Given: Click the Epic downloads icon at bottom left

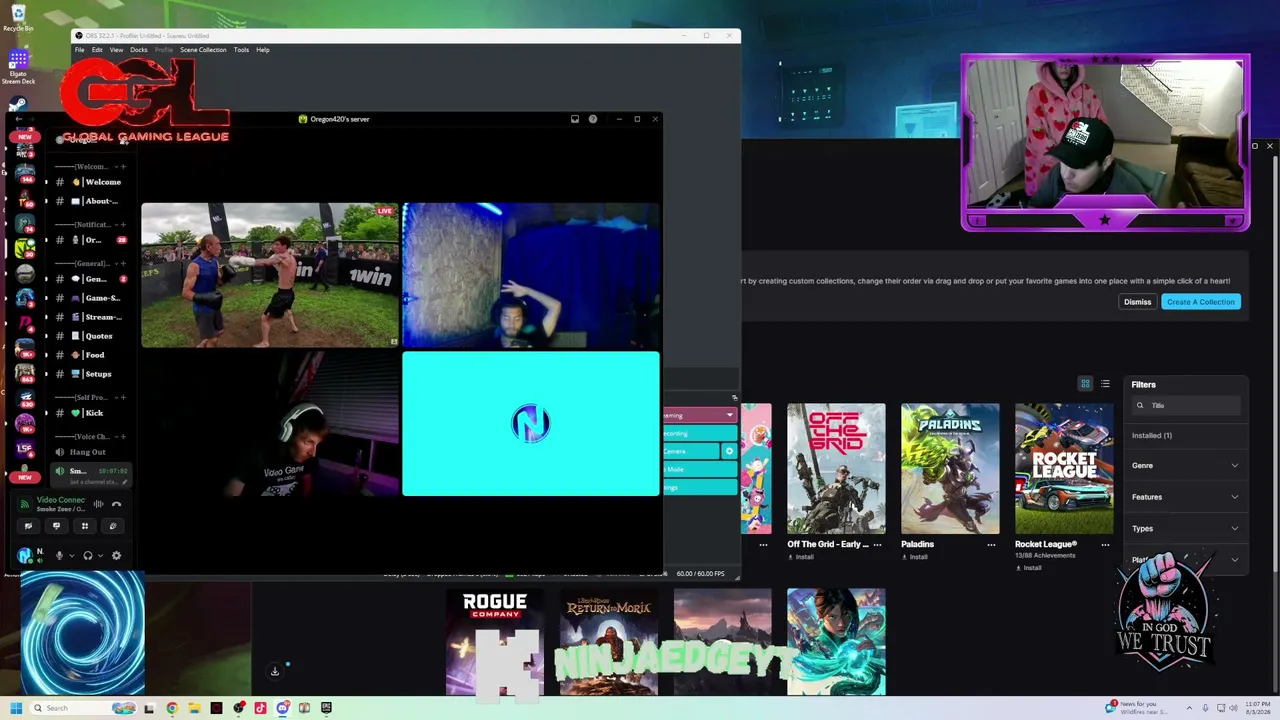Looking at the screenshot, I should (x=275, y=672).
